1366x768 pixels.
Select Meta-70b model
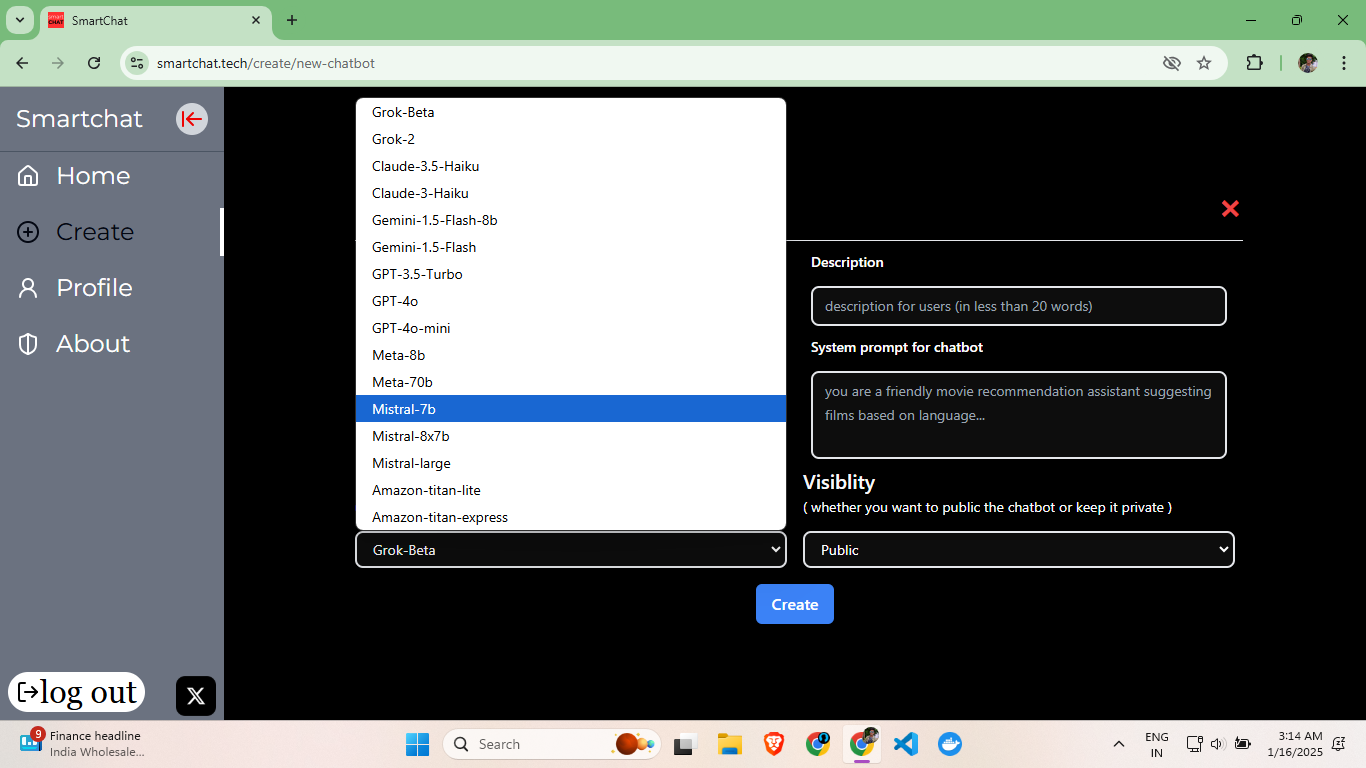click(x=571, y=382)
